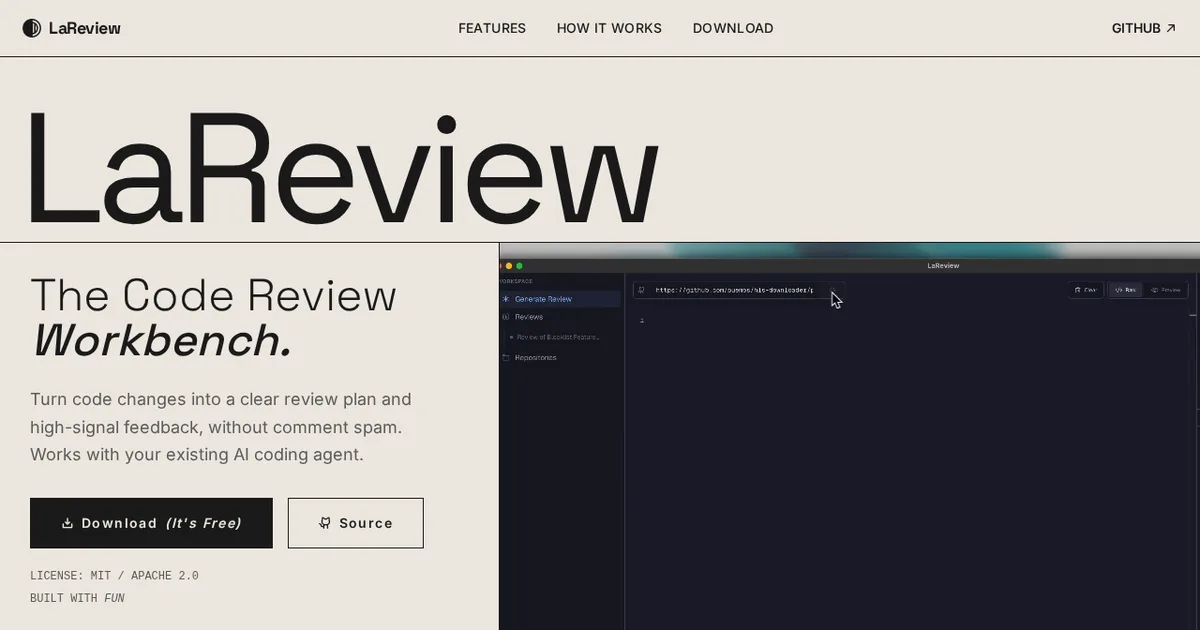The image size is (1200, 630).
Task: Go to How It Works section
Action: tap(609, 28)
